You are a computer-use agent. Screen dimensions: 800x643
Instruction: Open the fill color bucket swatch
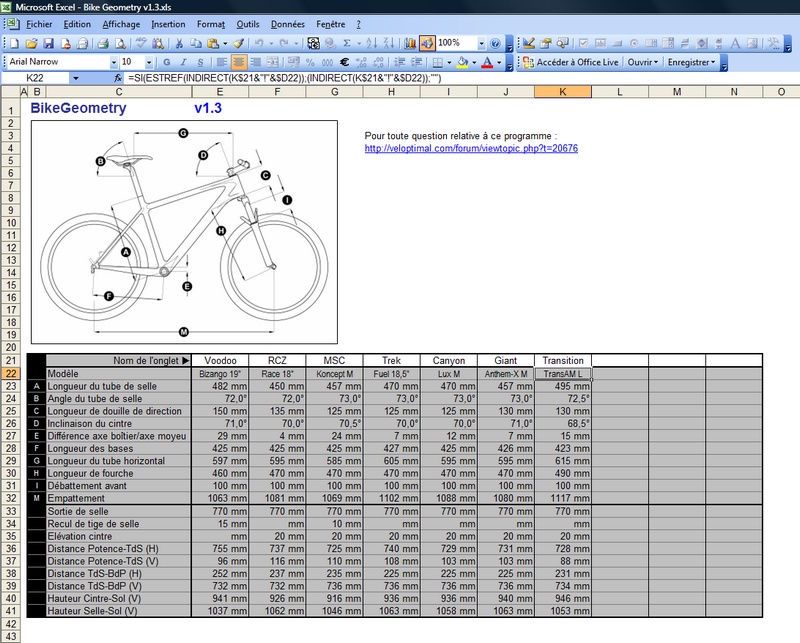click(x=463, y=62)
